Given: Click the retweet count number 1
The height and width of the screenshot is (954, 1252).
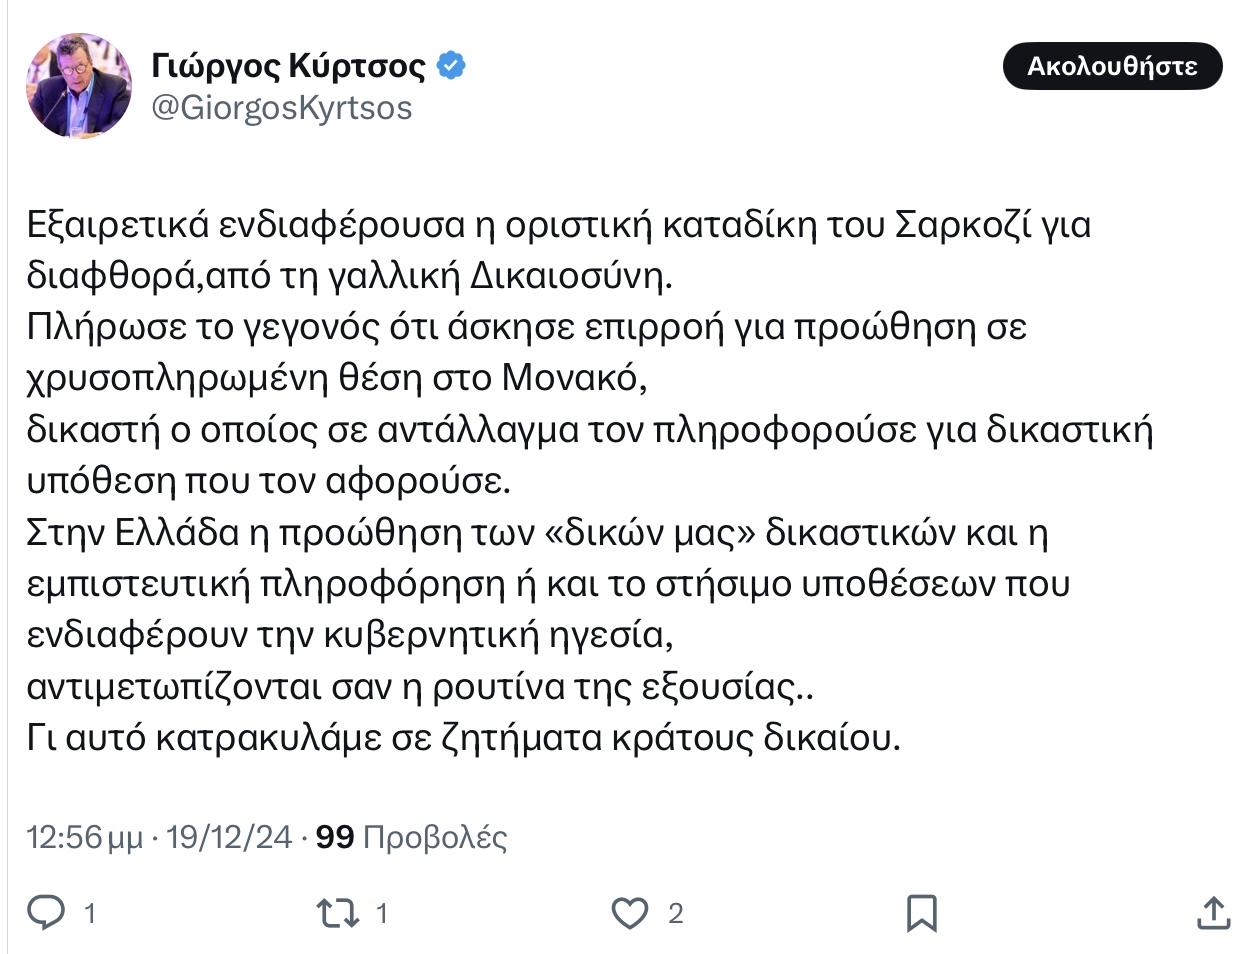Looking at the screenshot, I should [x=381, y=913].
